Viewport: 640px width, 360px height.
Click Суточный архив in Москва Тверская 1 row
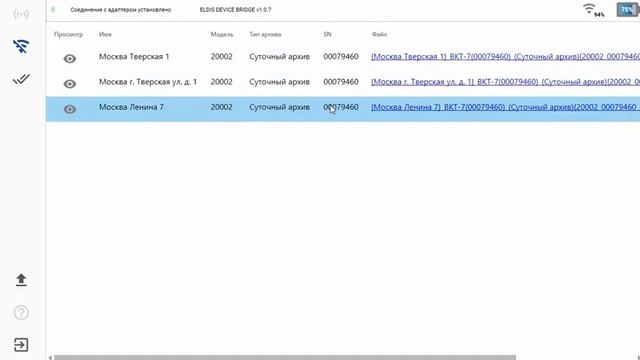click(x=280, y=57)
